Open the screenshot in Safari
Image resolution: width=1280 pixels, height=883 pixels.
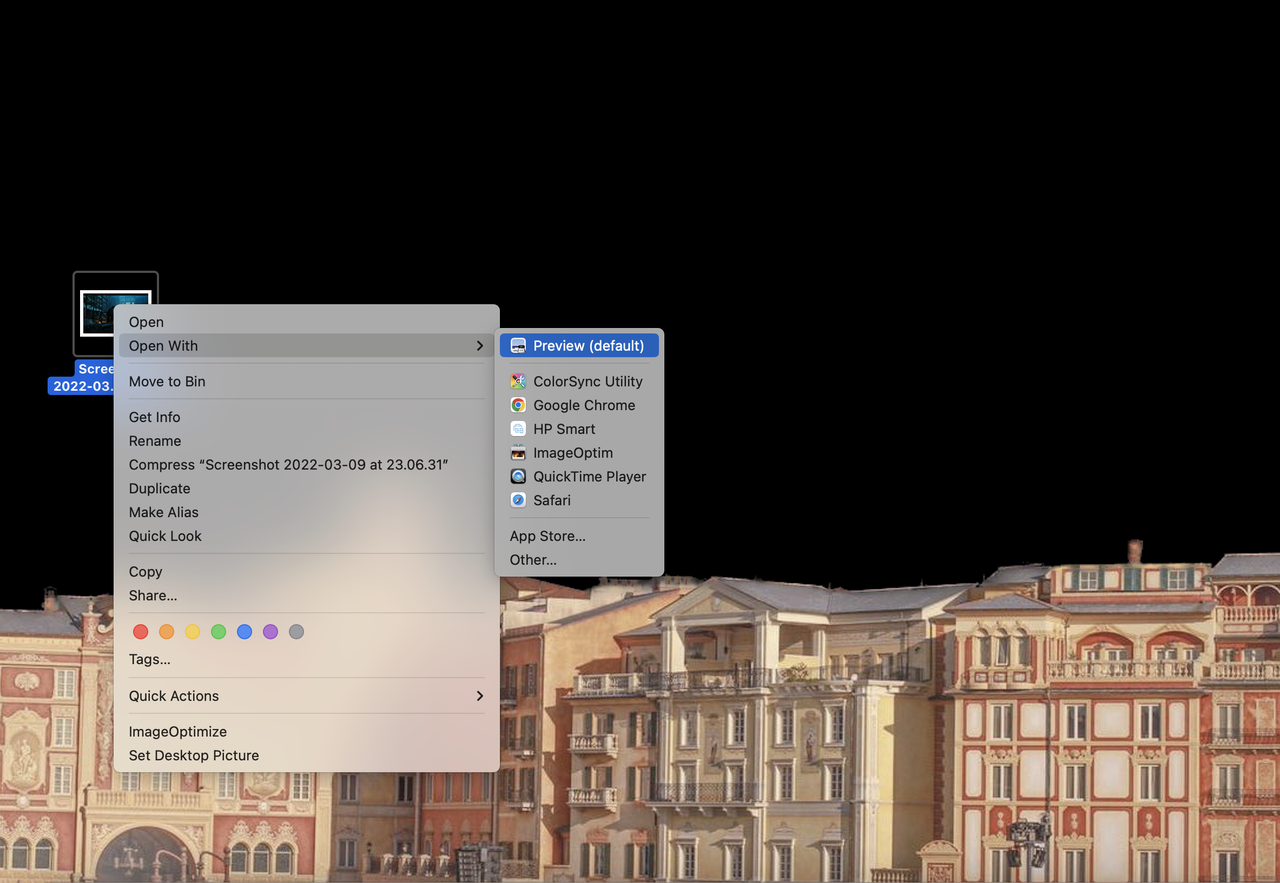pos(551,500)
